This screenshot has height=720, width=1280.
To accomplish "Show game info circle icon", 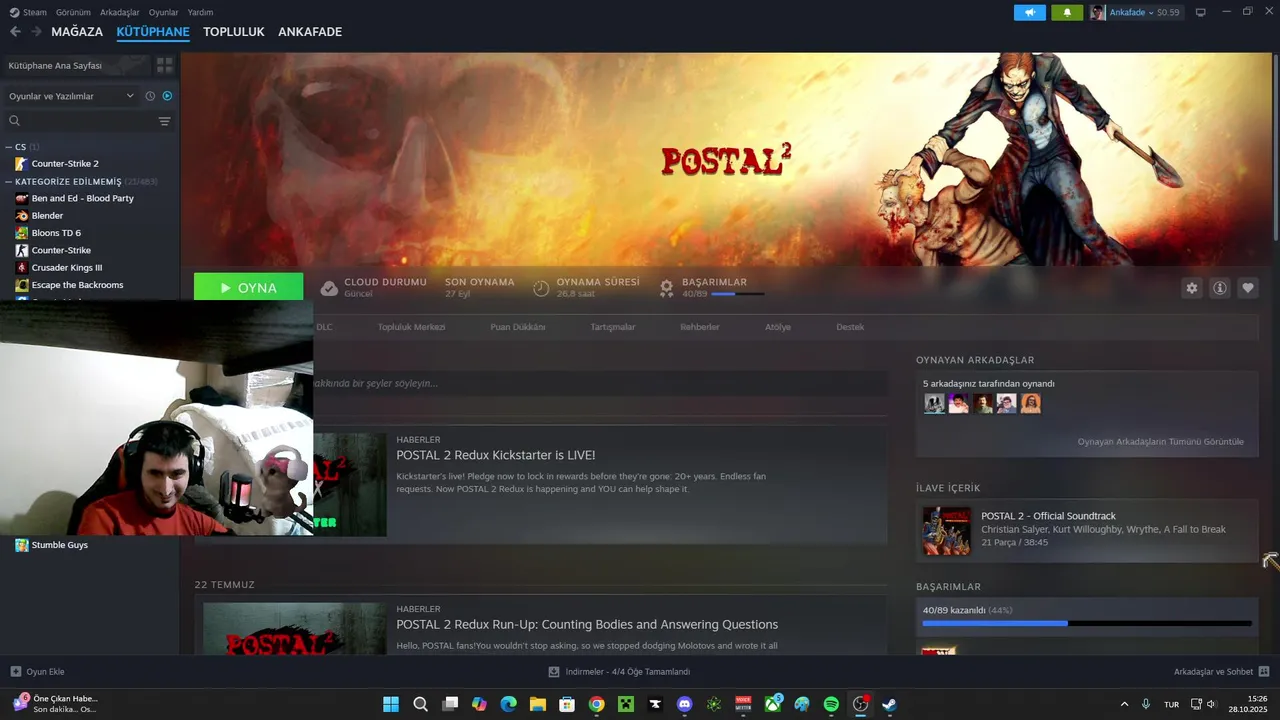I will (x=1220, y=288).
